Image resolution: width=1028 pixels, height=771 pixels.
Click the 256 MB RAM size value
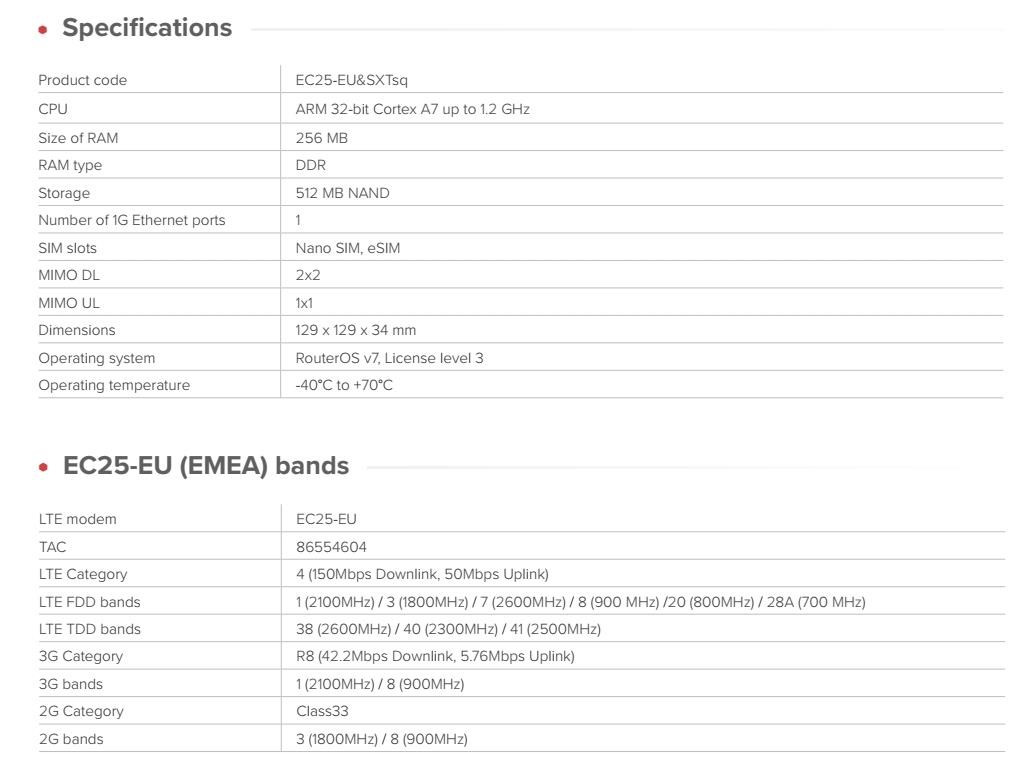tap(322, 138)
